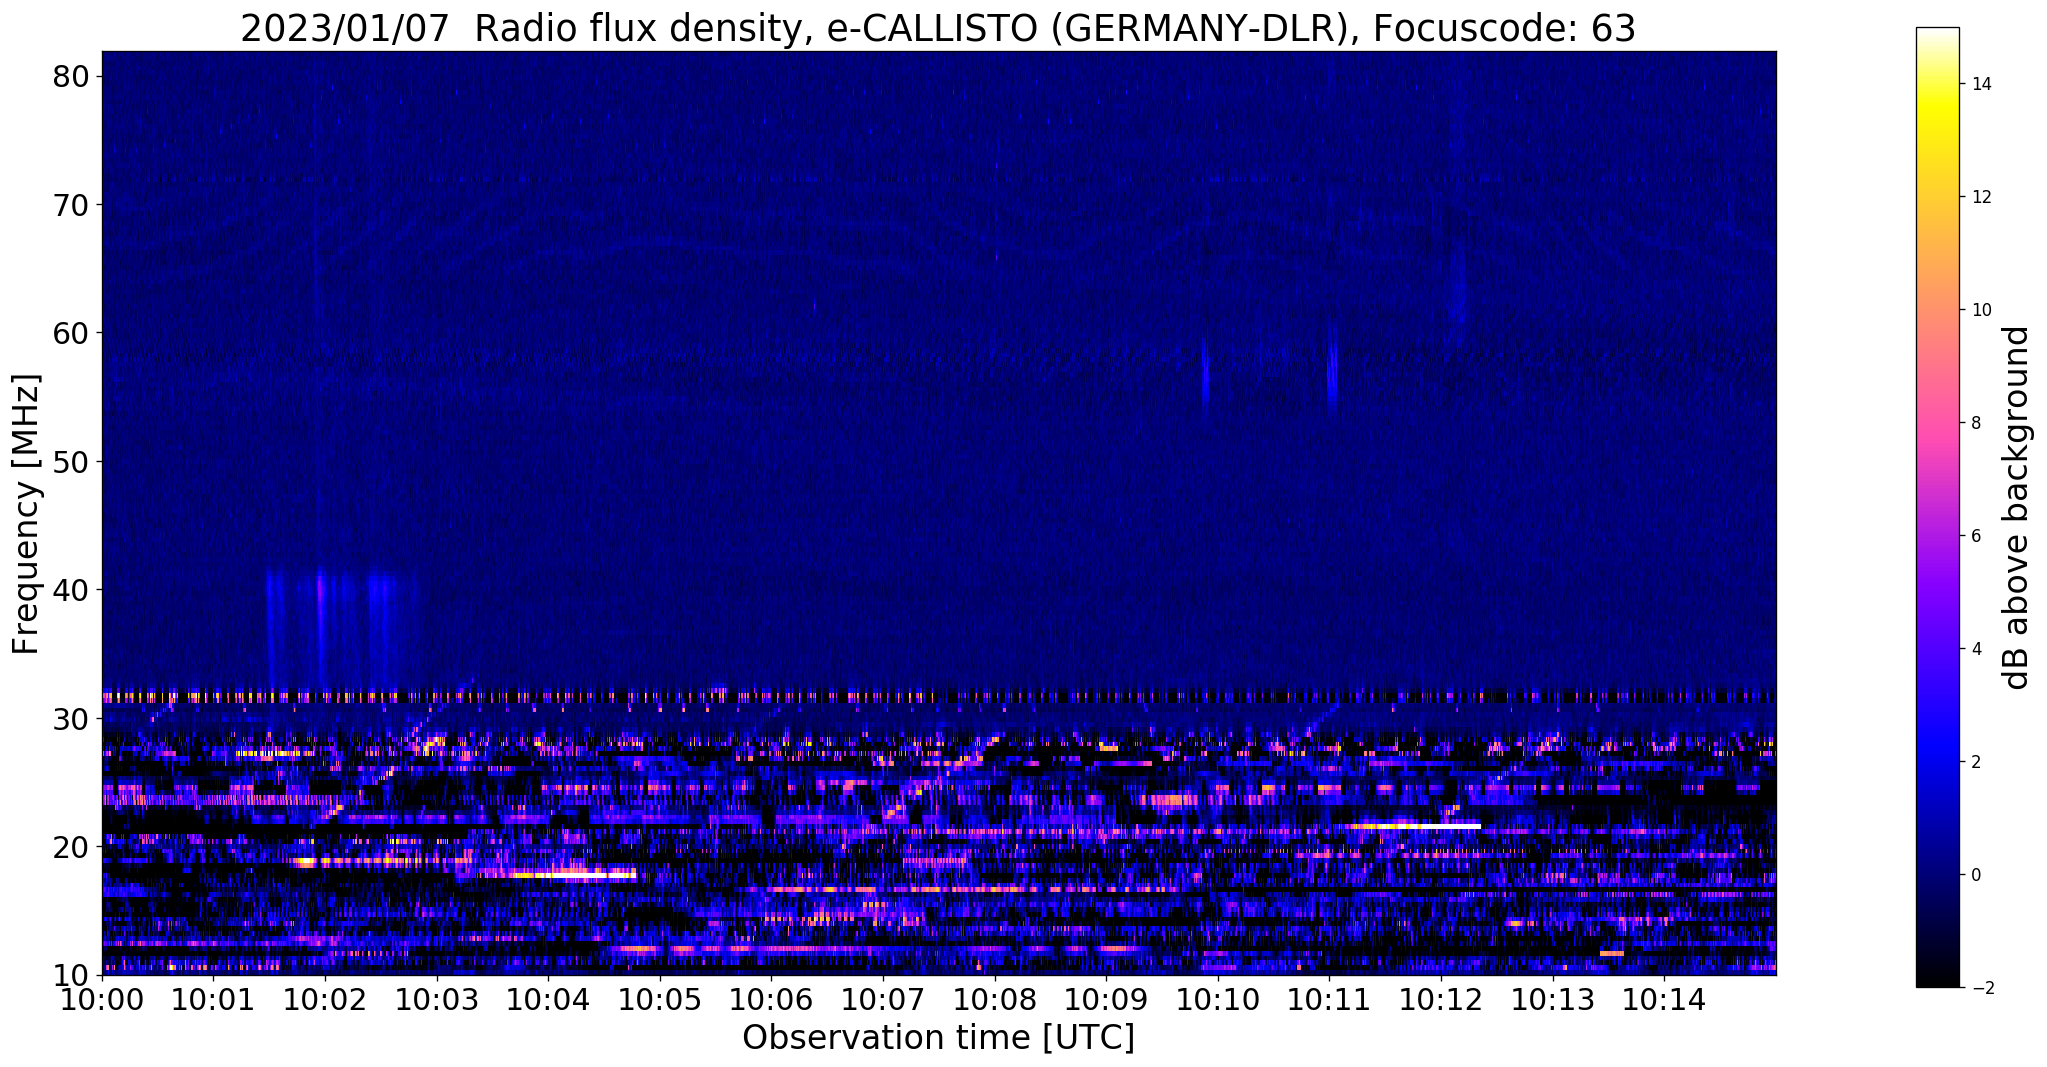Click the 30 MHz frequency tick label
The image size is (2047, 1067).
point(73,719)
